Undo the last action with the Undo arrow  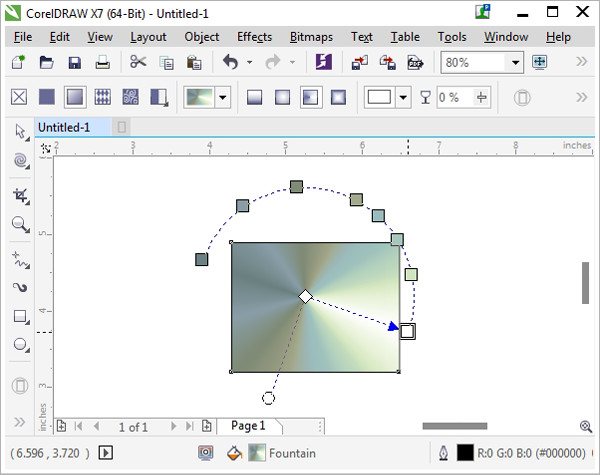click(x=231, y=62)
